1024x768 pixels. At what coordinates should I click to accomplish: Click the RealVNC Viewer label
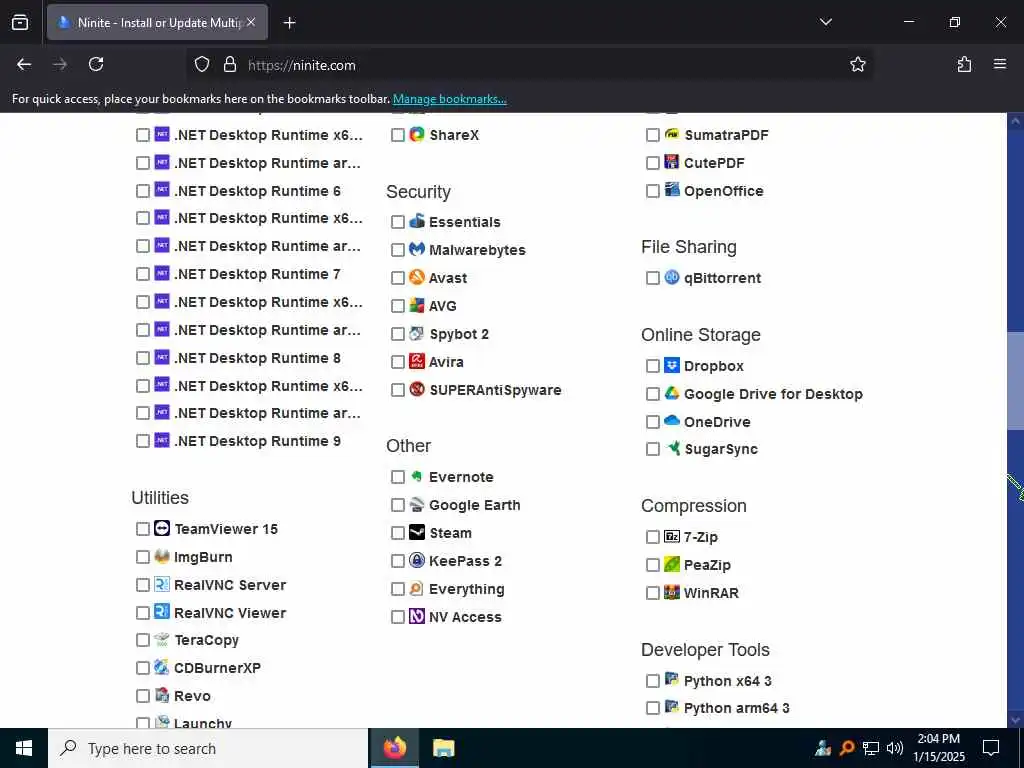[x=230, y=613]
